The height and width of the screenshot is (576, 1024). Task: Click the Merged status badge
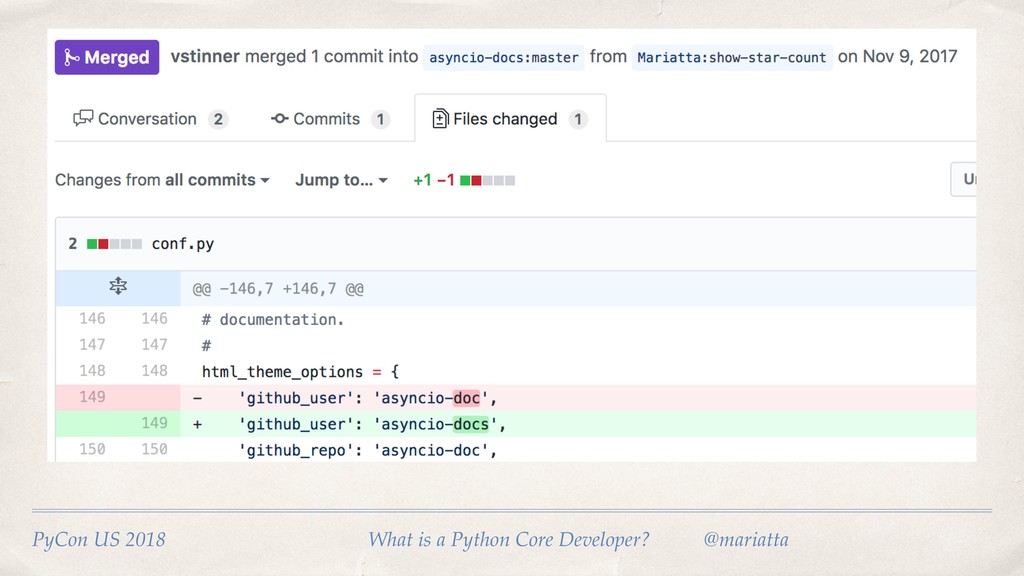point(108,57)
